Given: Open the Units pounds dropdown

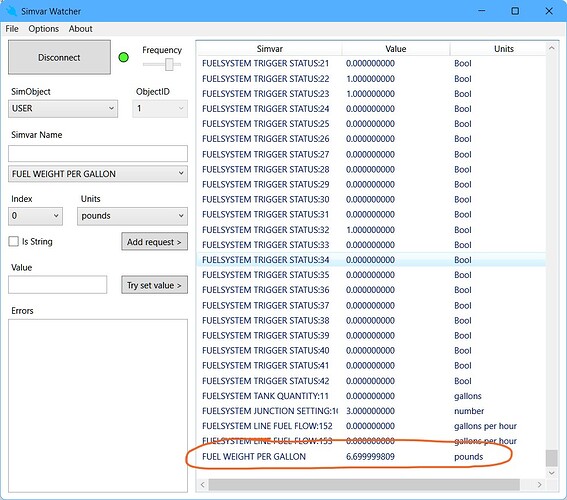Looking at the screenshot, I should 132,216.
